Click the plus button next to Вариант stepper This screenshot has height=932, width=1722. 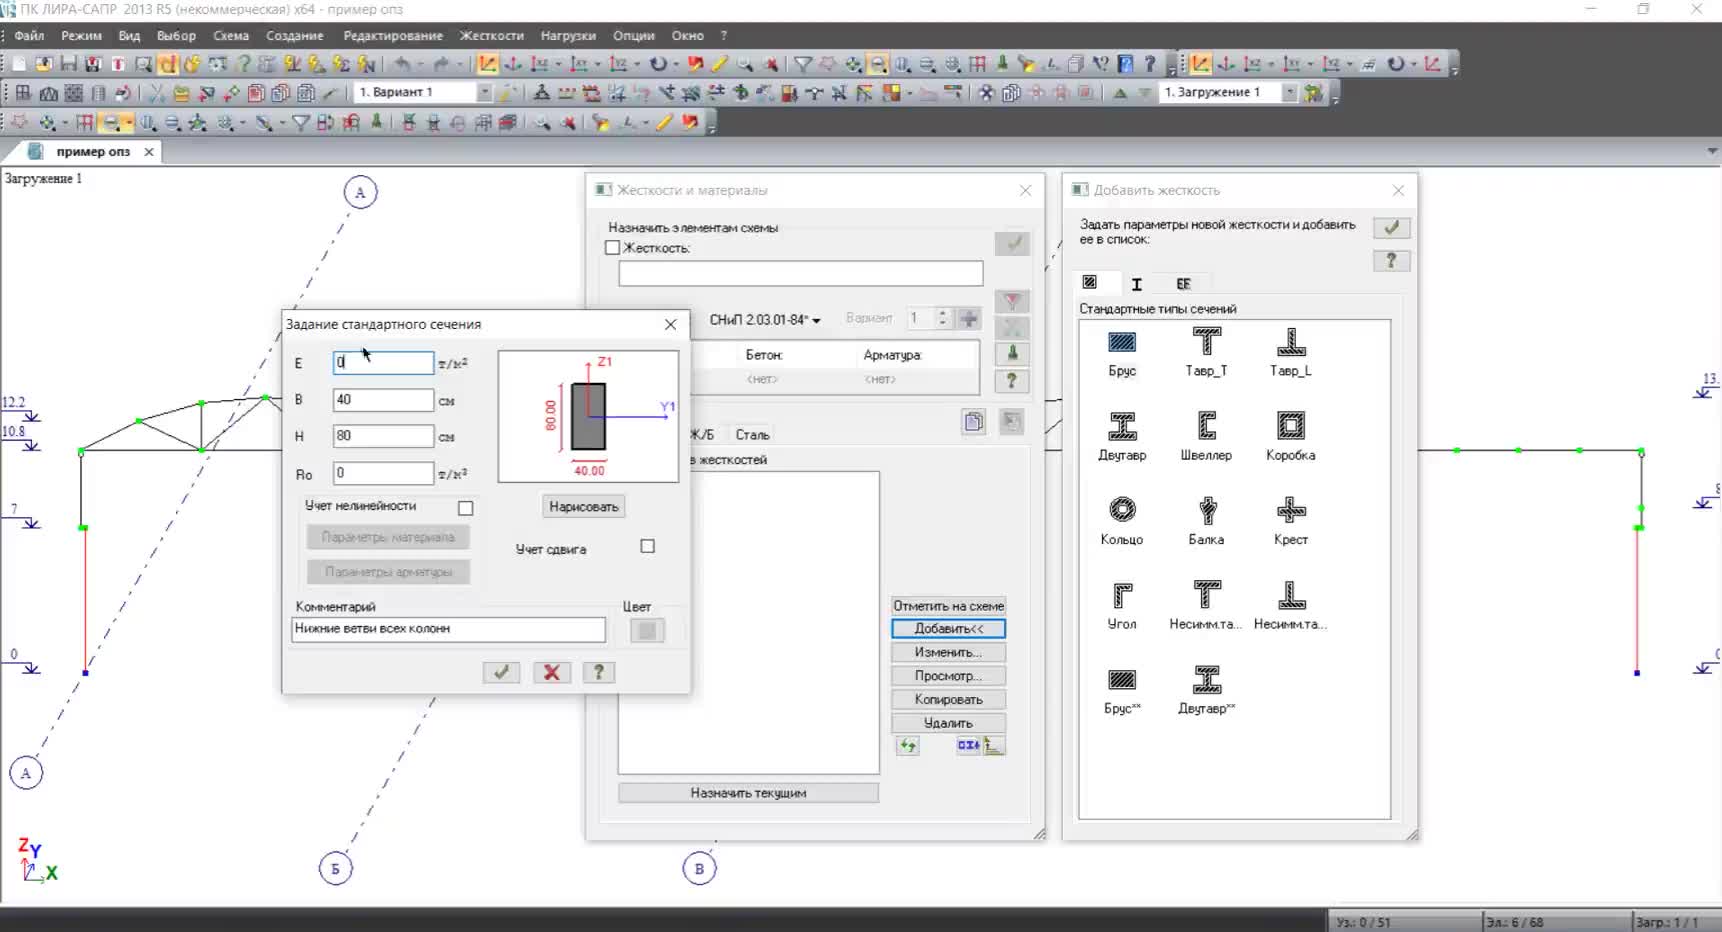[968, 319]
